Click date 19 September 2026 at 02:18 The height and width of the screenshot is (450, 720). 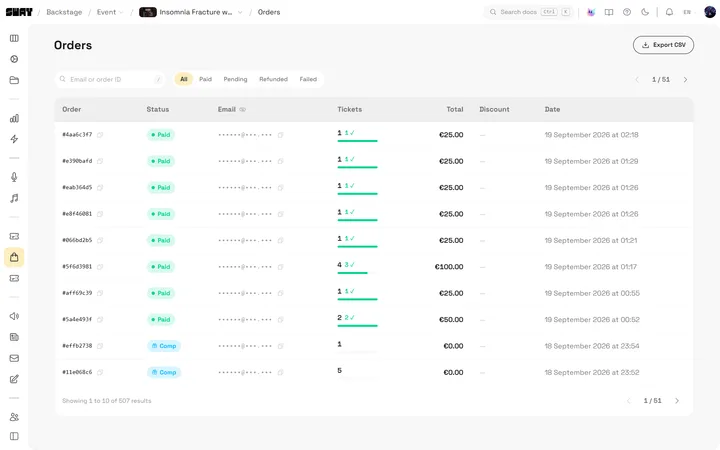tap(591, 135)
